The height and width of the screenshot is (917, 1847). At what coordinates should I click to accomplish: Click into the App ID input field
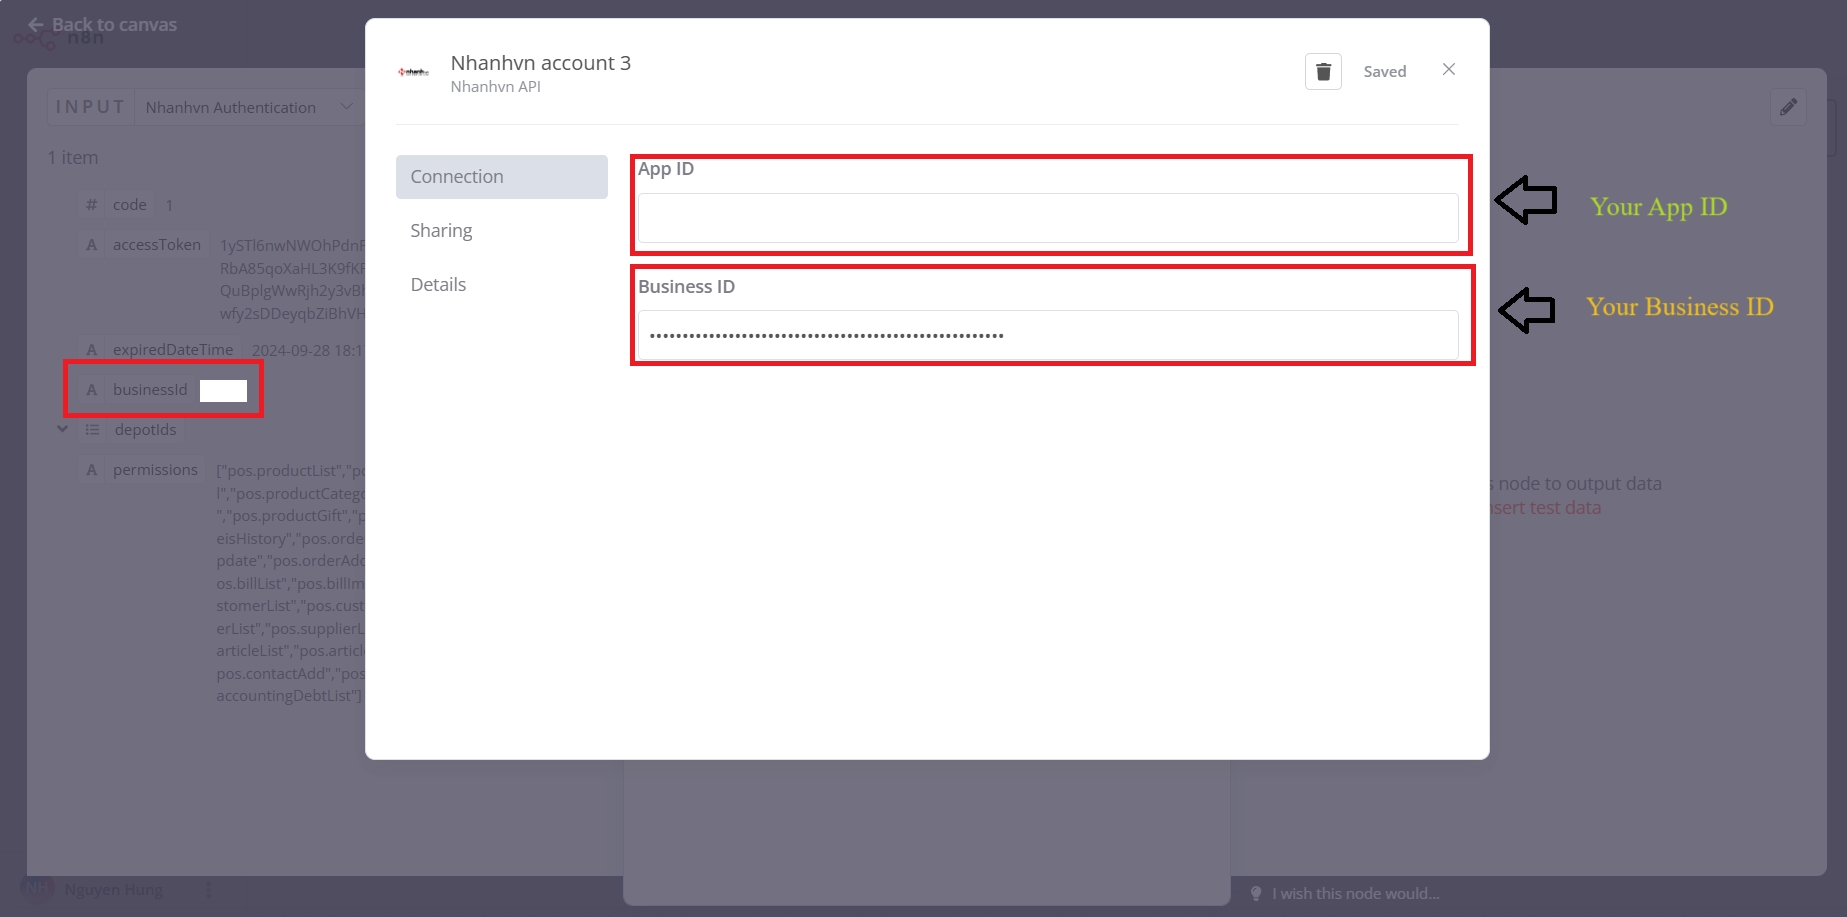[1047, 218]
